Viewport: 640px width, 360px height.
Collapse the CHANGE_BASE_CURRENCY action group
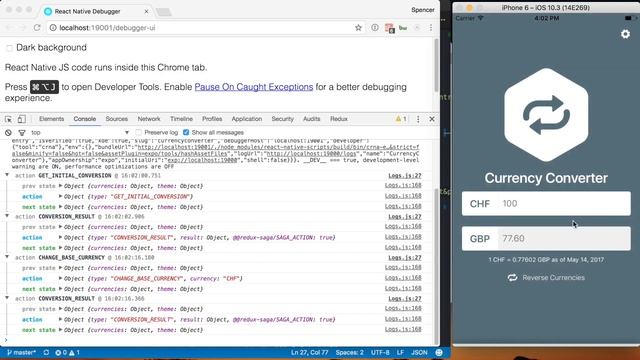point(7,257)
